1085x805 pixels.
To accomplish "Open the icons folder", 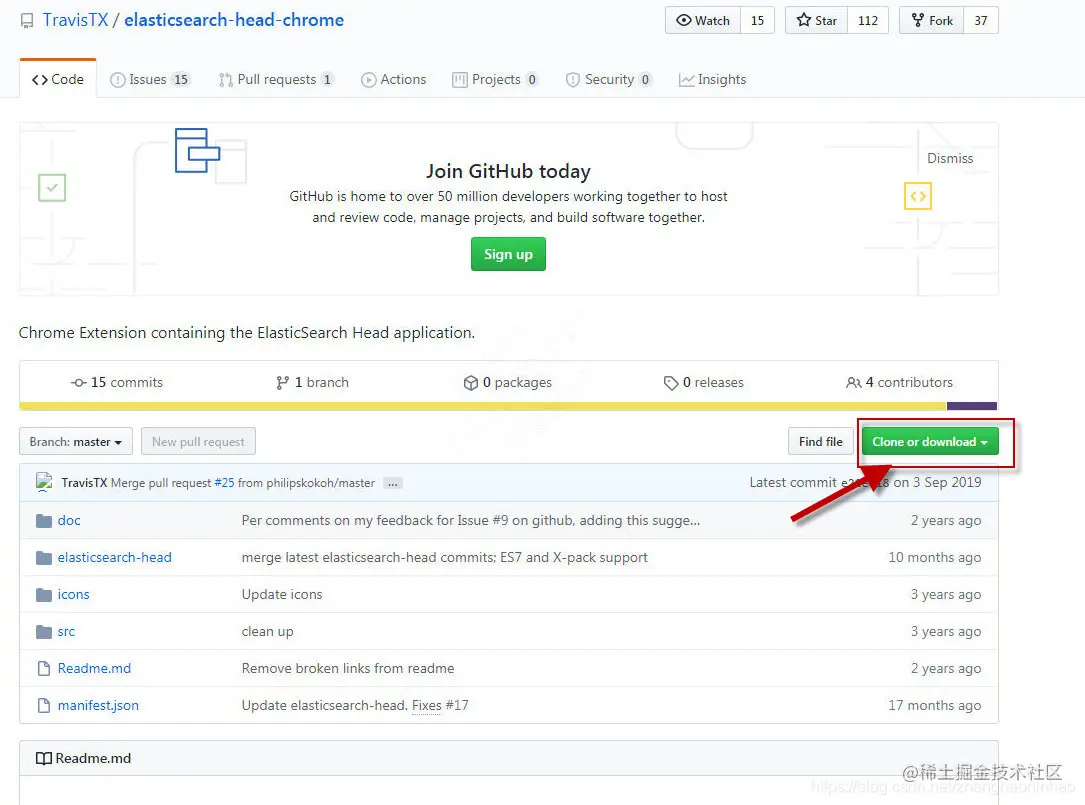I will [x=73, y=595].
